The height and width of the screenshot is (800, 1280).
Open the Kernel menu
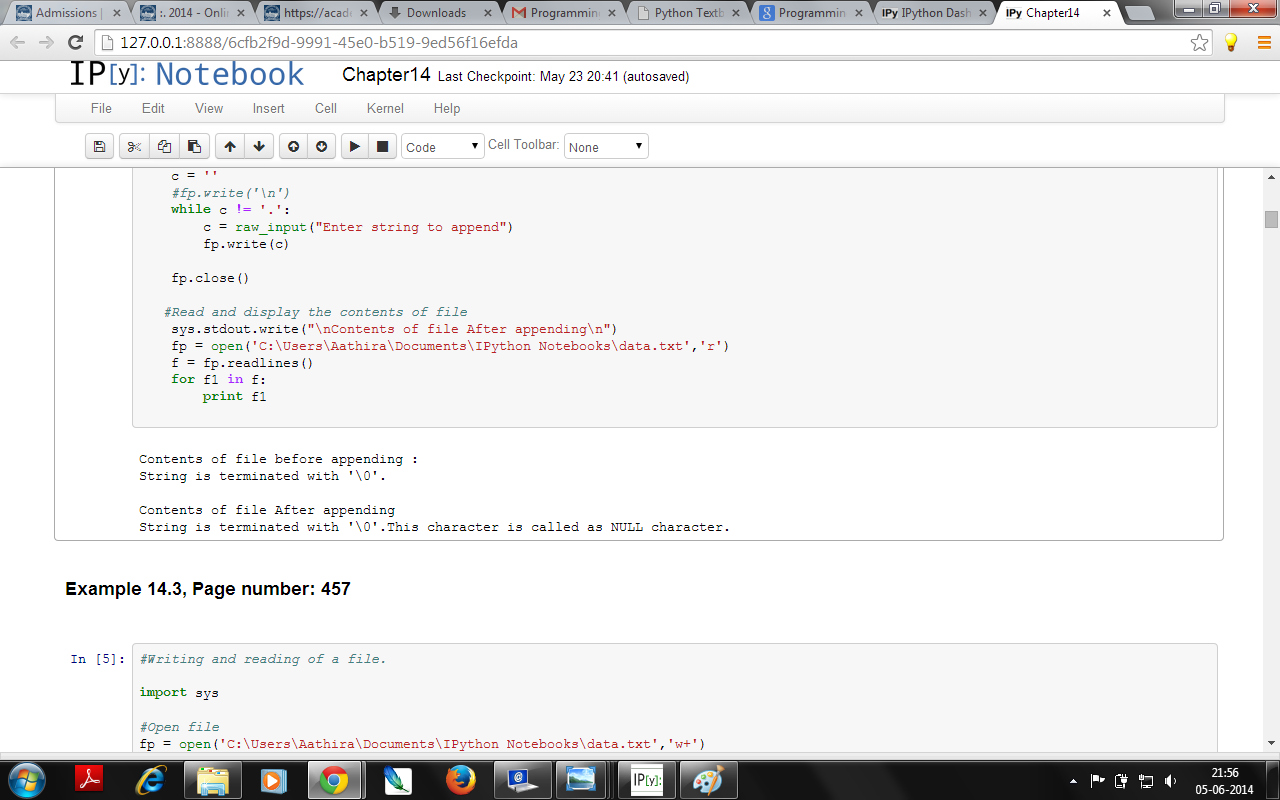pos(385,108)
